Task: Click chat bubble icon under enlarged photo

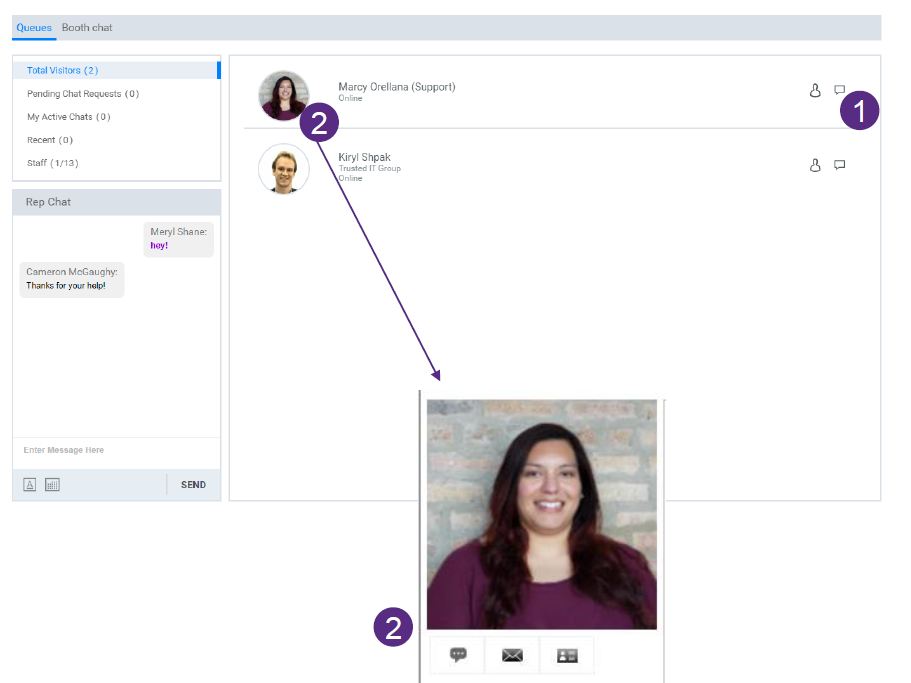Action: pyautogui.click(x=458, y=655)
